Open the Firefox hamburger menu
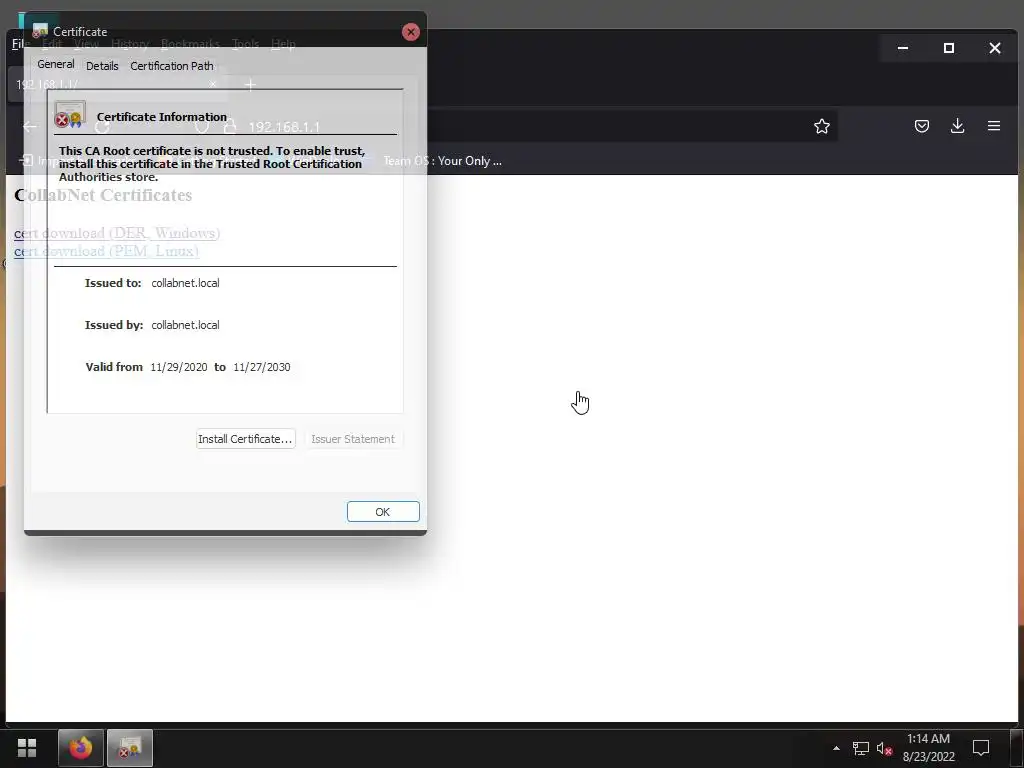 click(x=994, y=126)
